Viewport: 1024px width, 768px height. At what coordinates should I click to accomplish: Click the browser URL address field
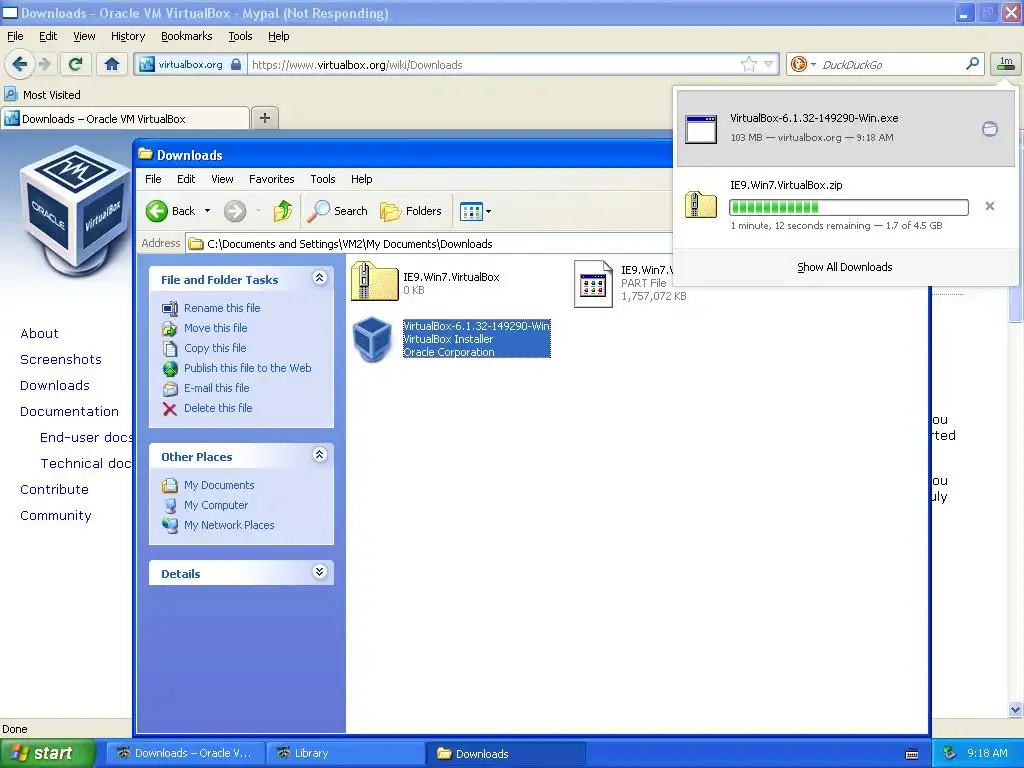pyautogui.click(x=493, y=64)
